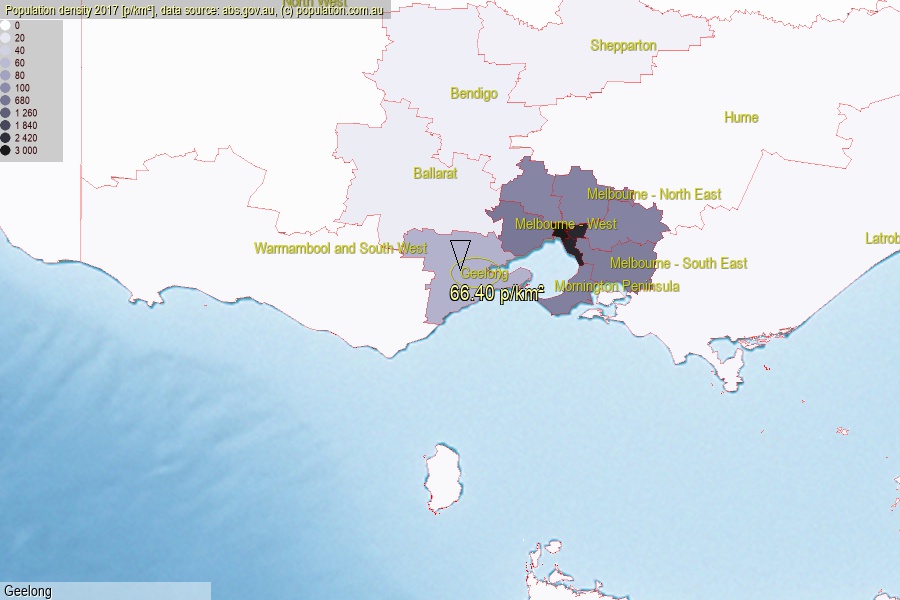This screenshot has height=600, width=900.
Task: Click the legend swatch for 2 420
Action: pos(5,138)
